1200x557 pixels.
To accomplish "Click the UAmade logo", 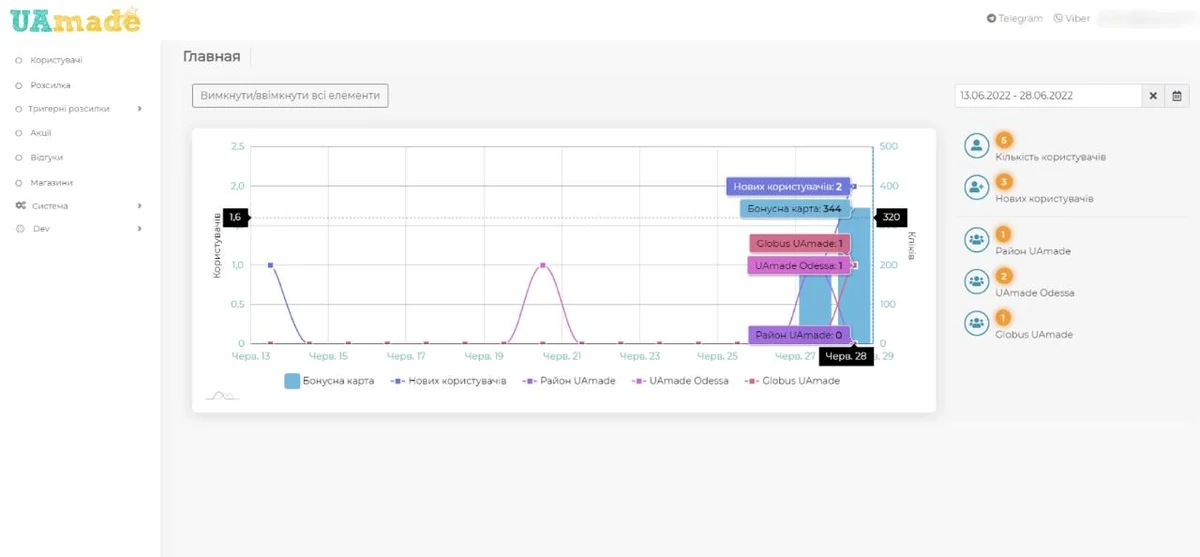I will click(x=75, y=19).
